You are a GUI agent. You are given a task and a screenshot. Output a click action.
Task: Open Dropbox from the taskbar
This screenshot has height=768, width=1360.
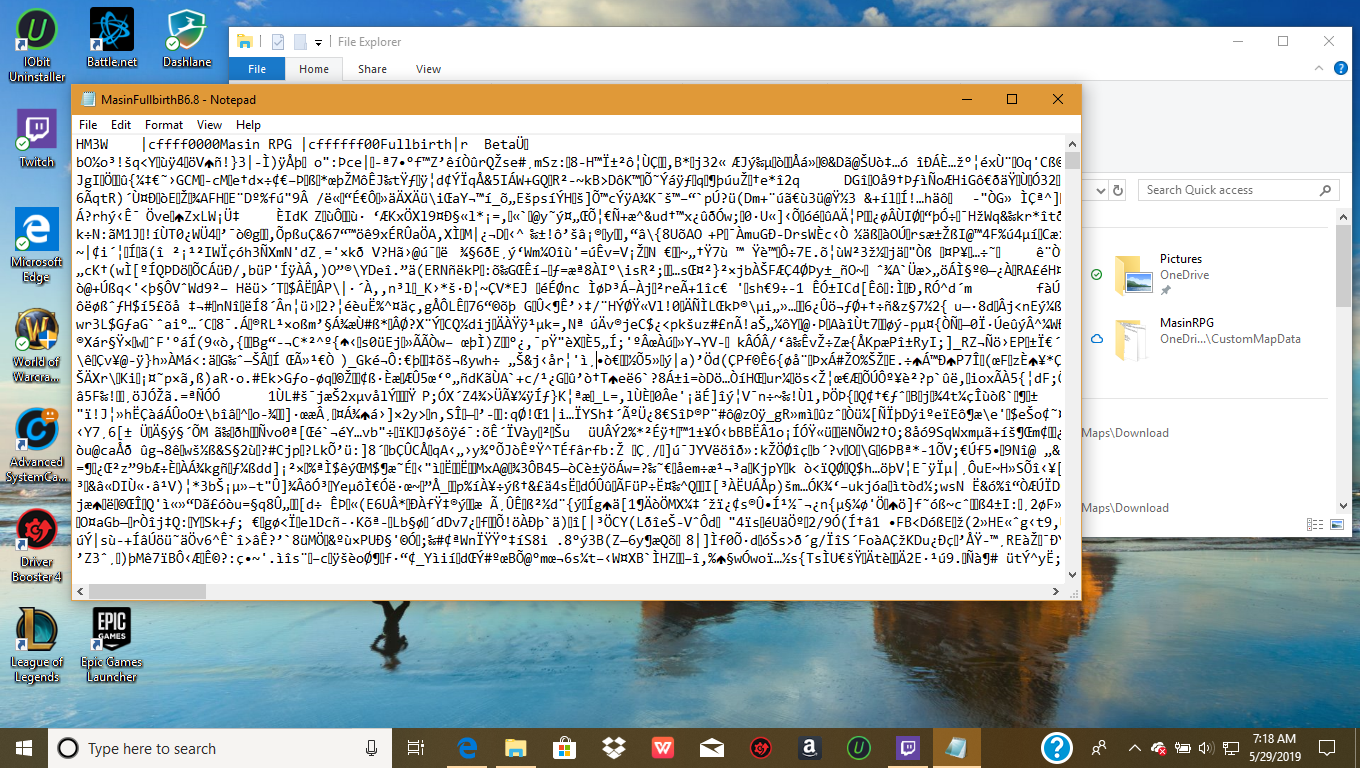click(613, 748)
